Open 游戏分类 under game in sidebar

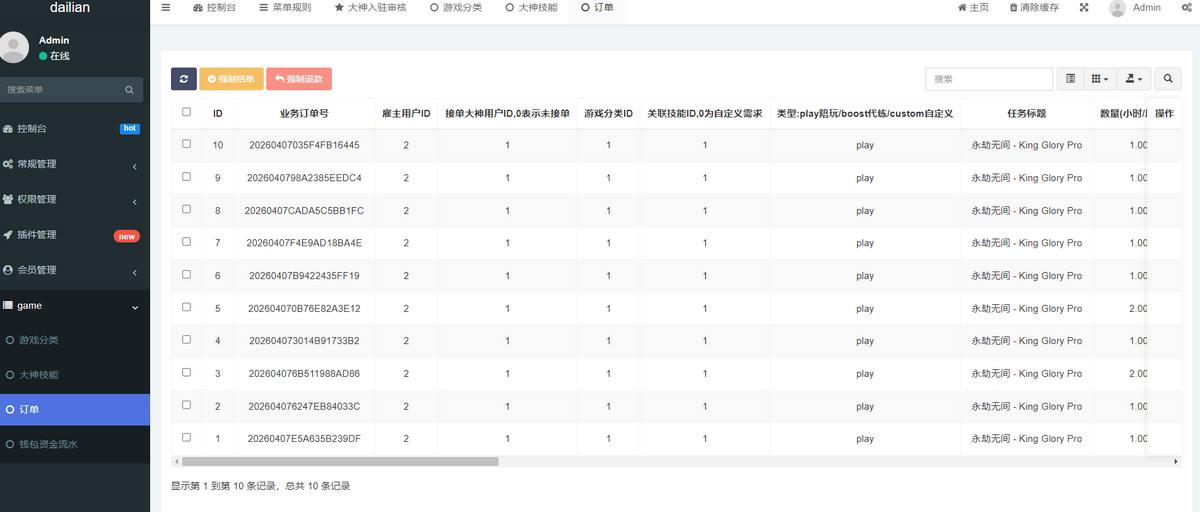75,340
